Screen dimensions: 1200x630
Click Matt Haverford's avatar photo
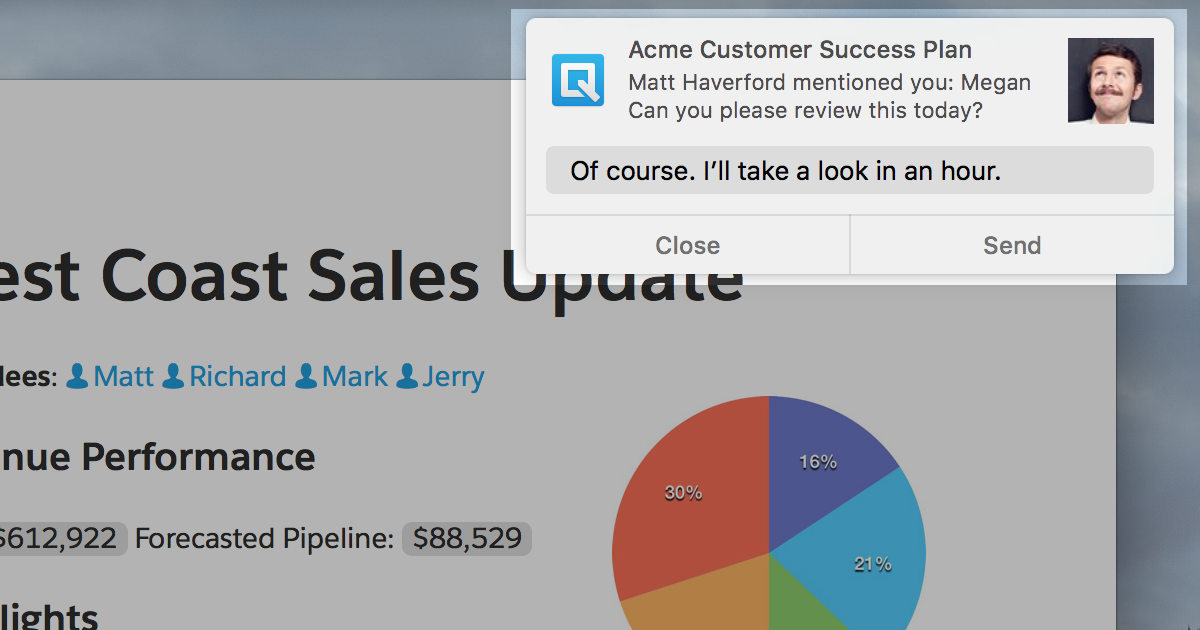(x=1110, y=81)
